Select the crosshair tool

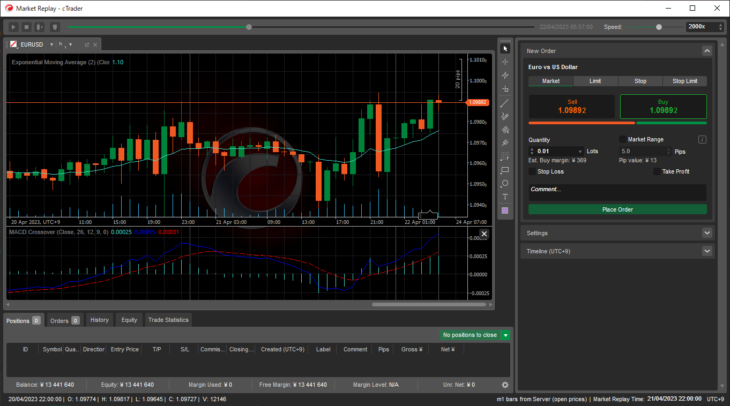pyautogui.click(x=505, y=62)
